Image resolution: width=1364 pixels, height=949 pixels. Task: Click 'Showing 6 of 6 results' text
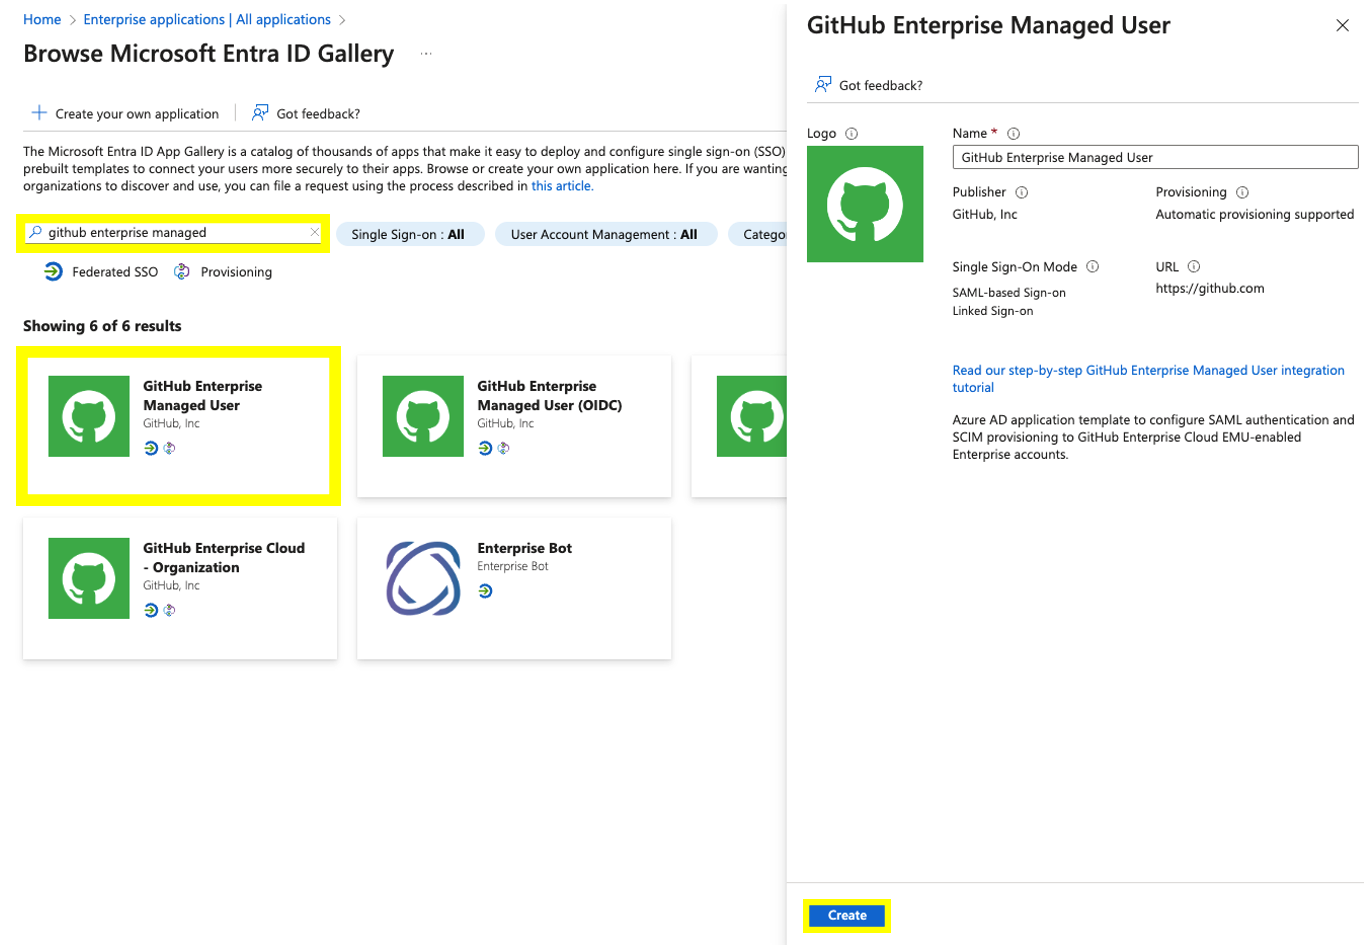(x=102, y=326)
